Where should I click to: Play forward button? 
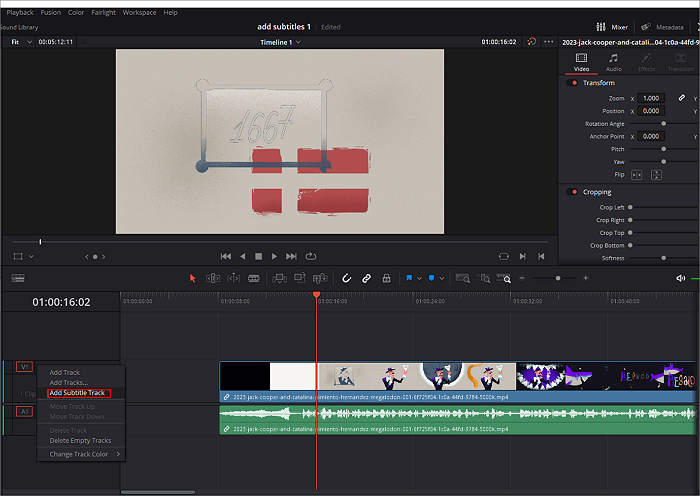pos(274,256)
